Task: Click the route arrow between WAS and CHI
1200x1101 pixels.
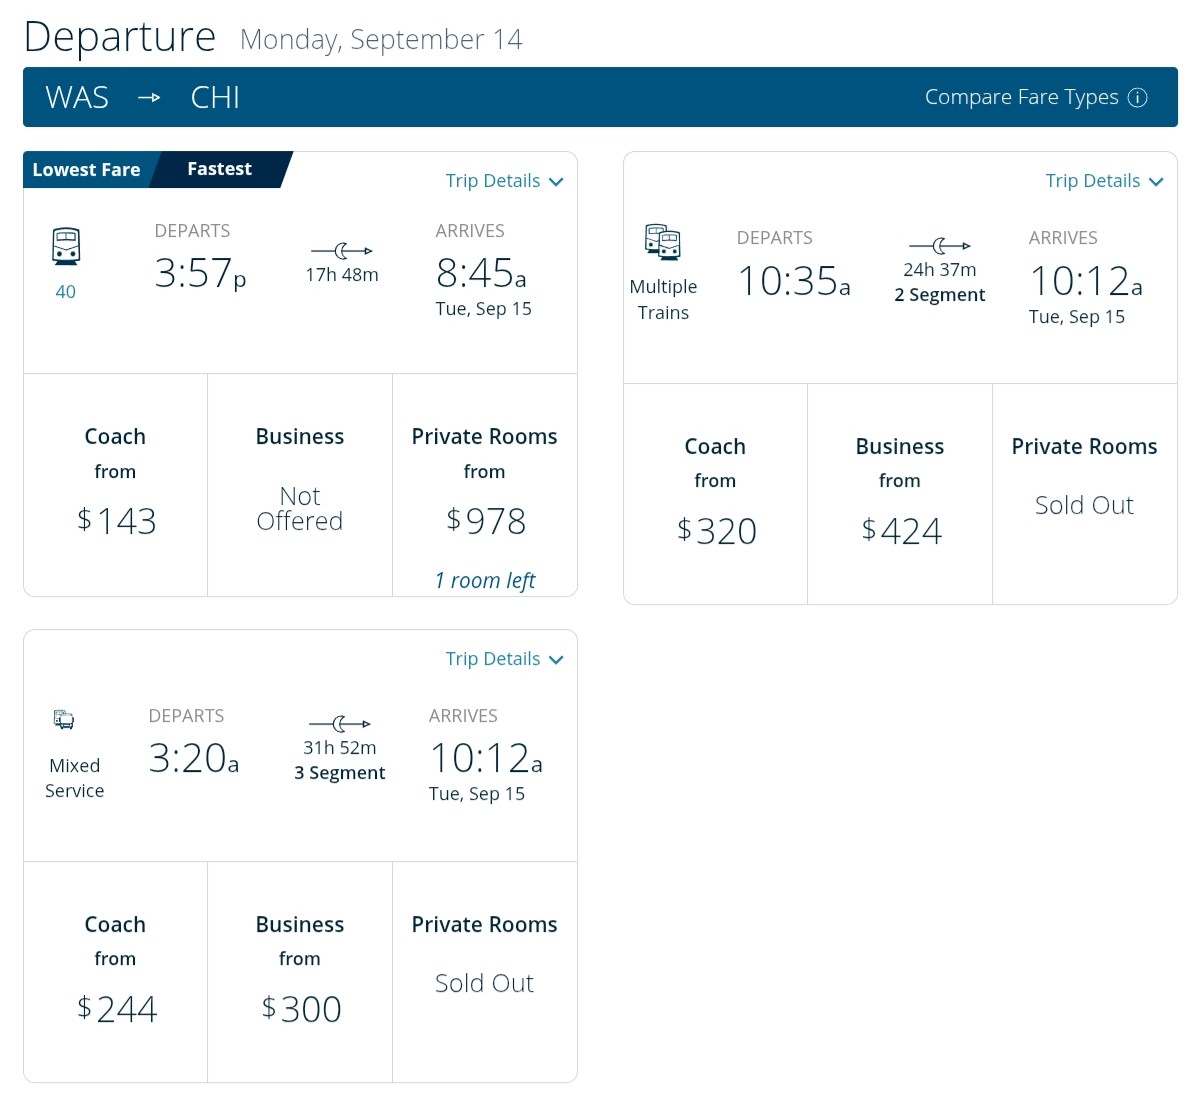Action: click(x=149, y=97)
